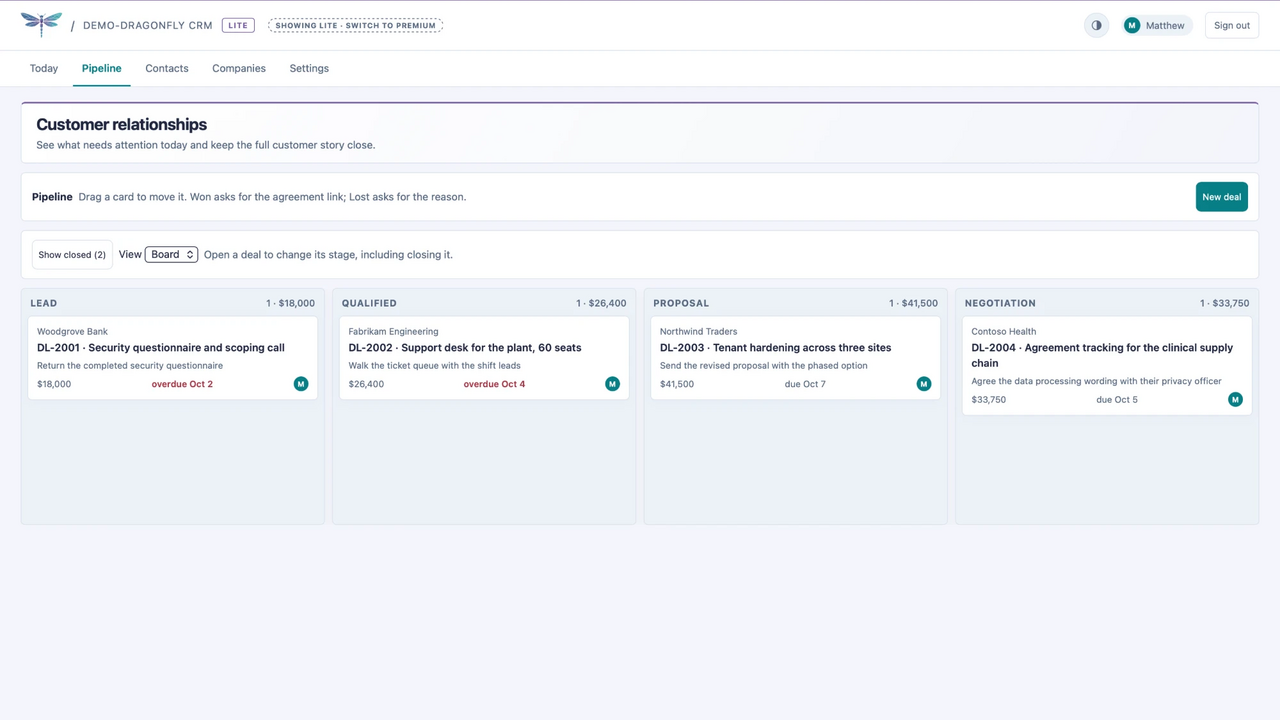Click owner avatar on Woodgrove Bank card

pos(301,384)
